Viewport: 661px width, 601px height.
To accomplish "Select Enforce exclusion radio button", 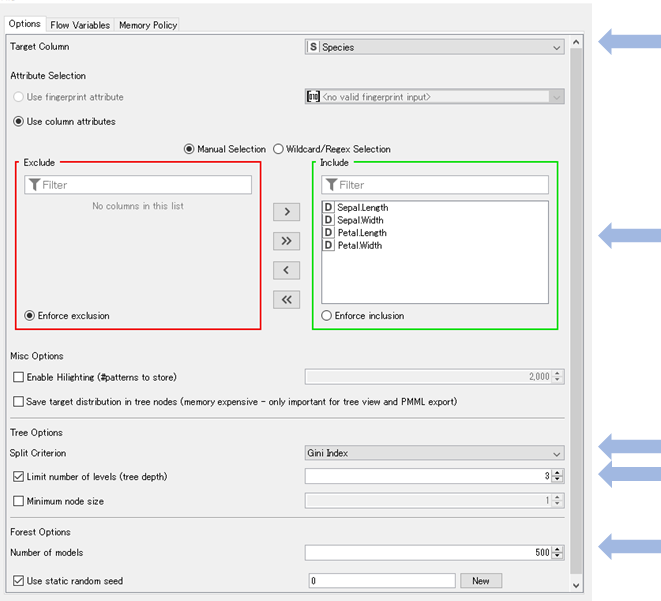I will (30, 316).
